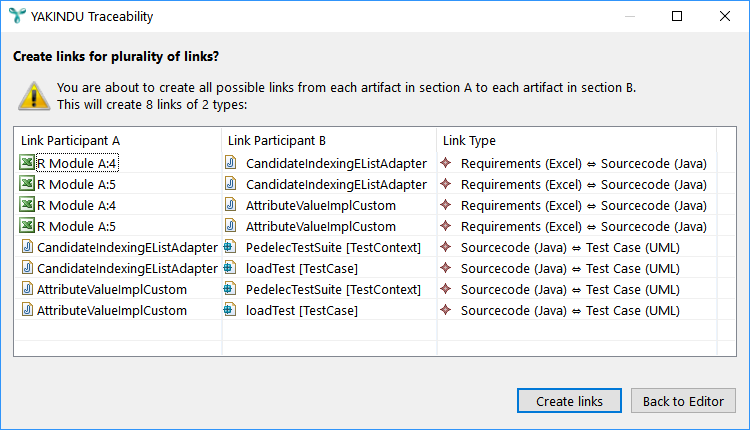
Task: Click Java file icon beside first CandidateIndexingEListAdapter in column B
Action: click(231, 163)
